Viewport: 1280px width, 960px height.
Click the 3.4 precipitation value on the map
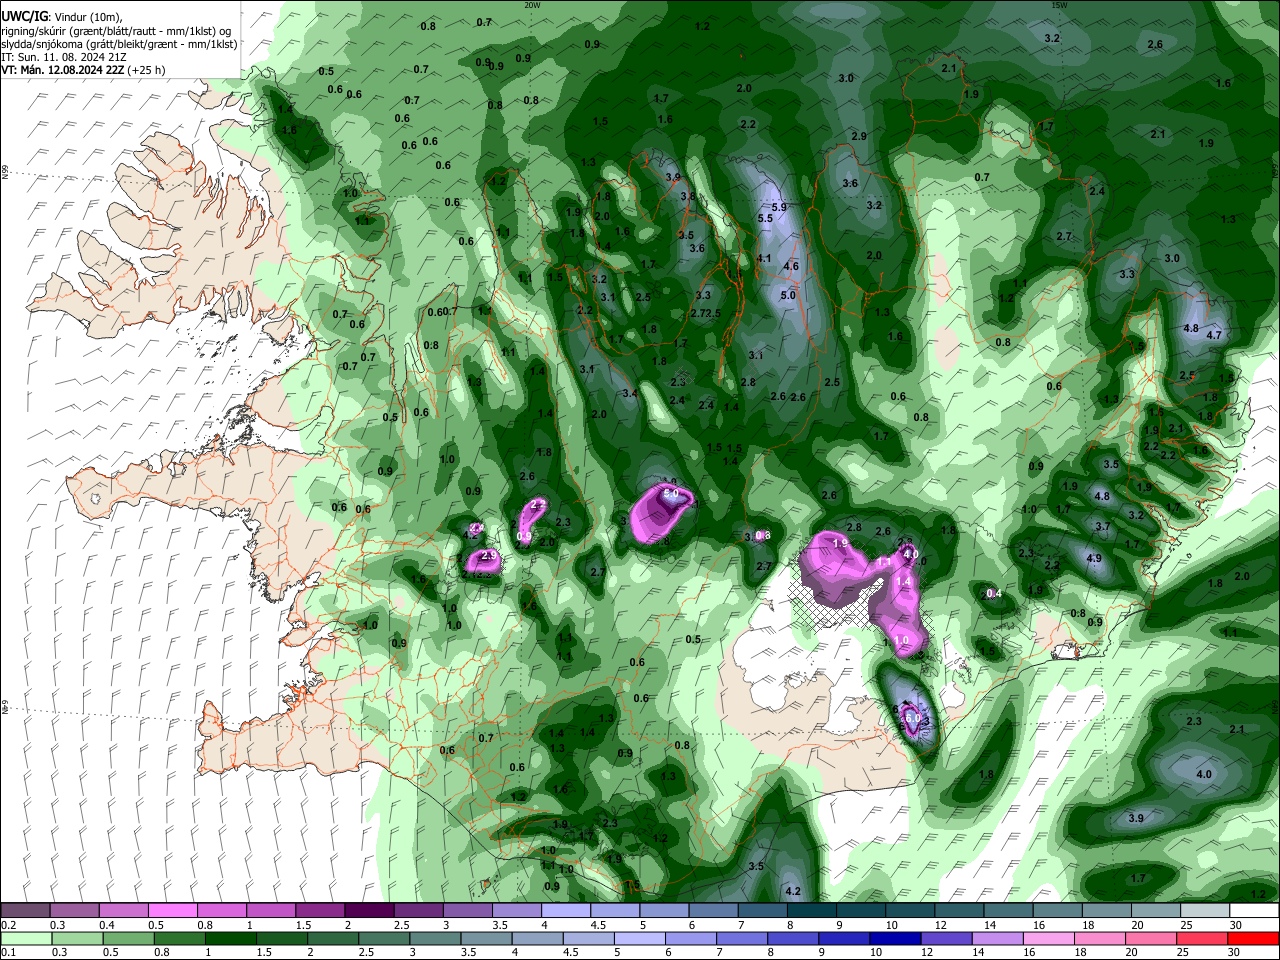coord(630,393)
